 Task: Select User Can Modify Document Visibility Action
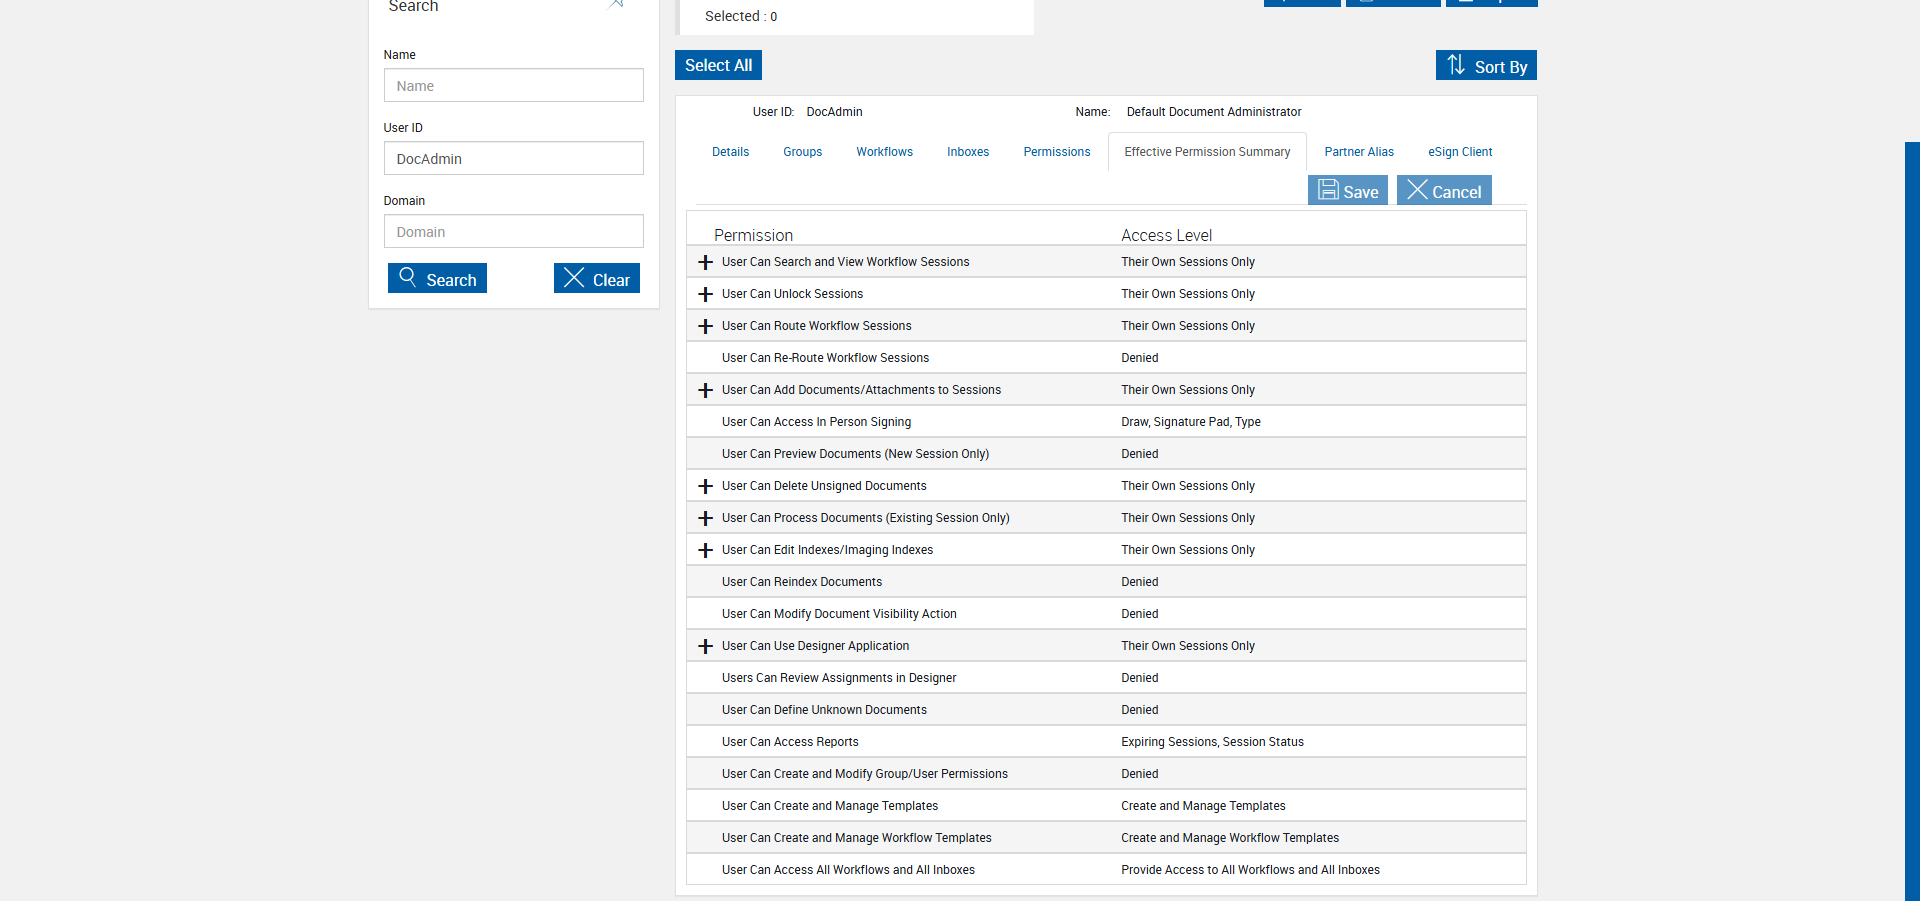pyautogui.click(x=839, y=614)
